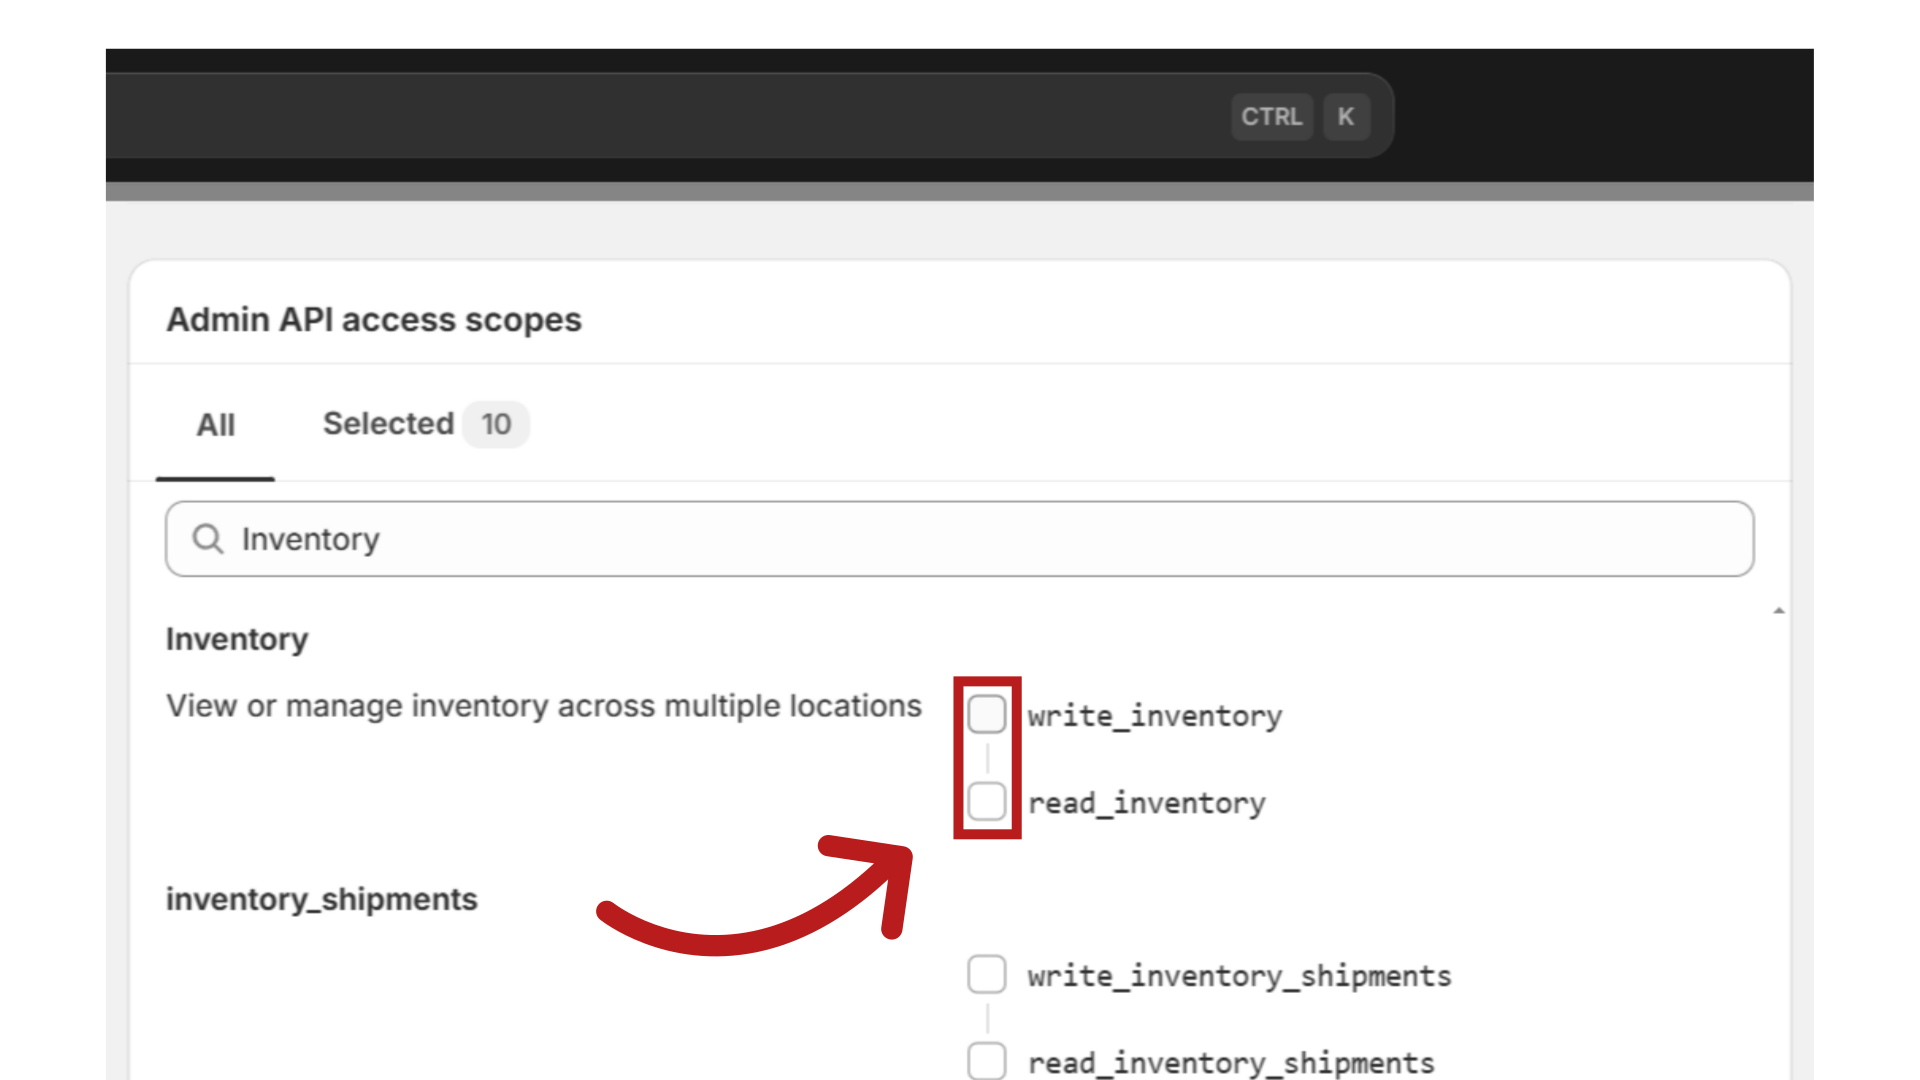This screenshot has height=1080, width=1920.
Task: Open the Selected tab
Action: coord(425,424)
